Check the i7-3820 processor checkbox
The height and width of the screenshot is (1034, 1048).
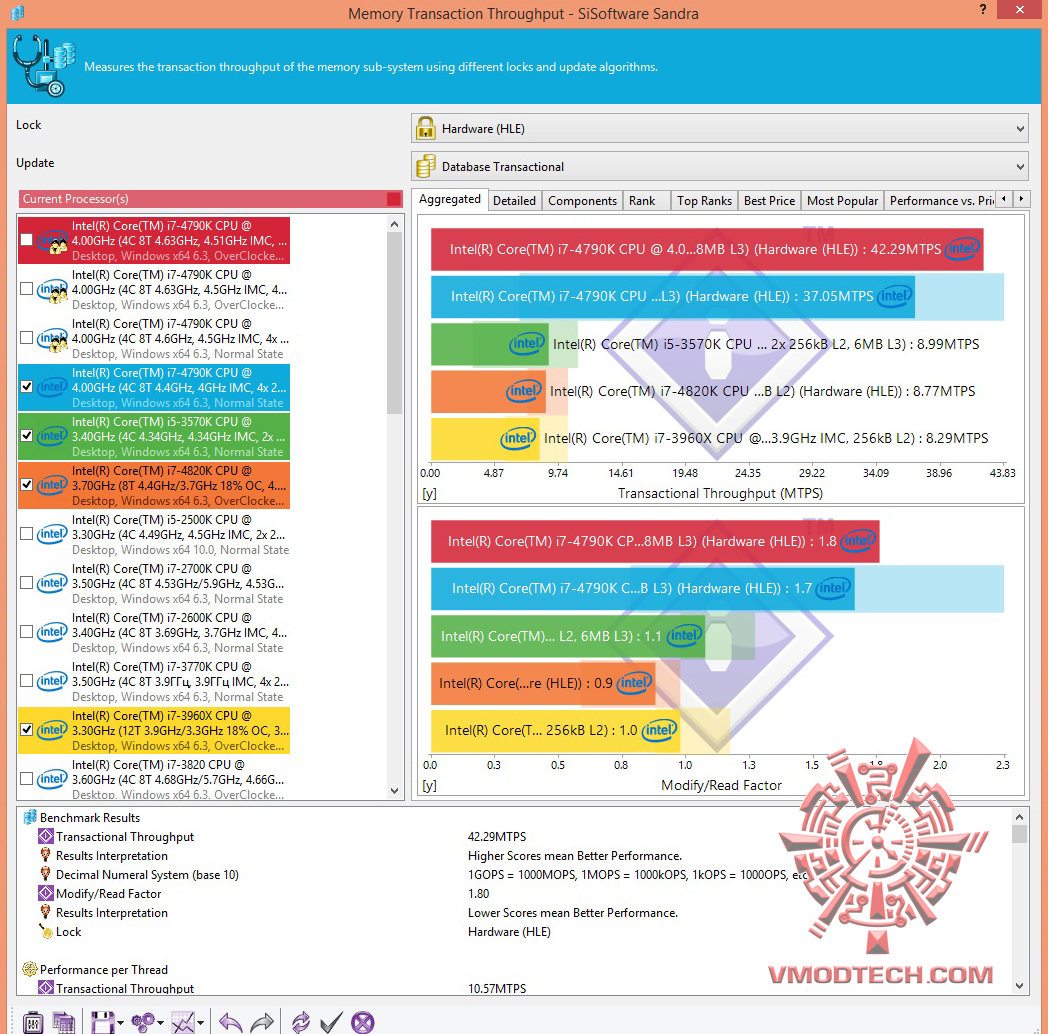coord(26,779)
